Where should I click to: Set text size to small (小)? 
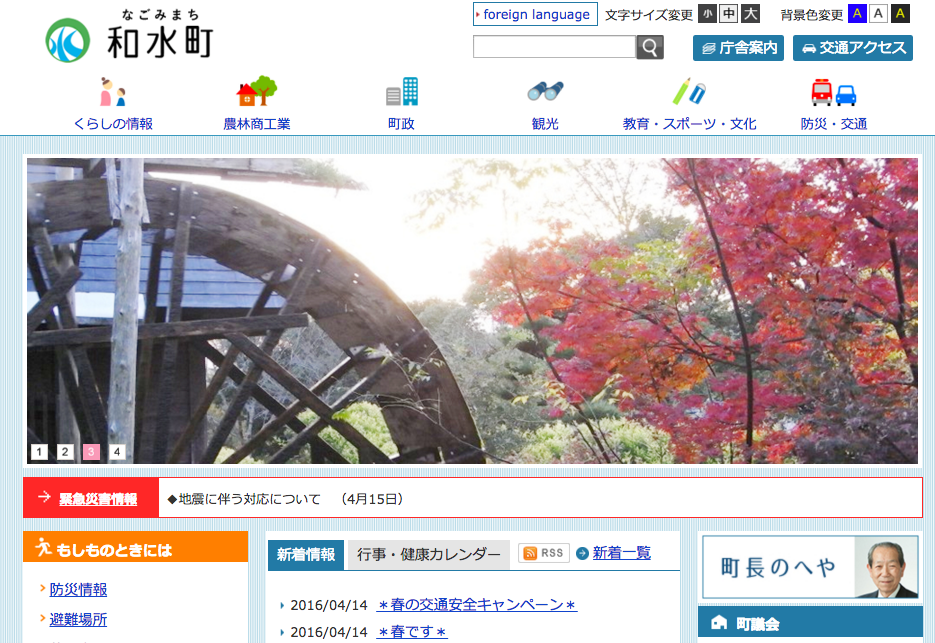[x=707, y=13]
